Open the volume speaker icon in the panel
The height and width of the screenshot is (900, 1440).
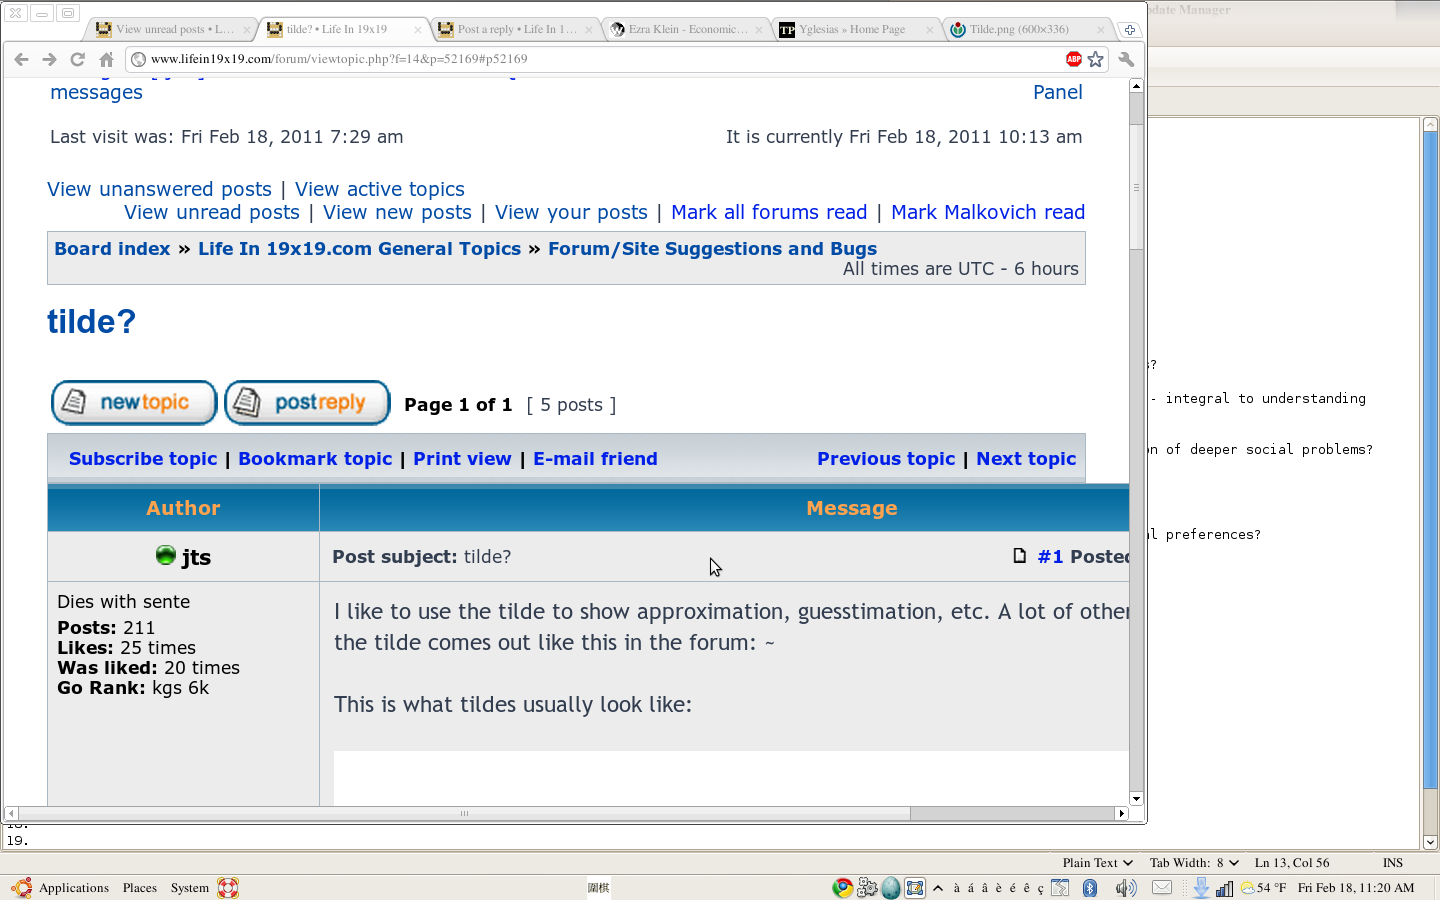point(1125,888)
